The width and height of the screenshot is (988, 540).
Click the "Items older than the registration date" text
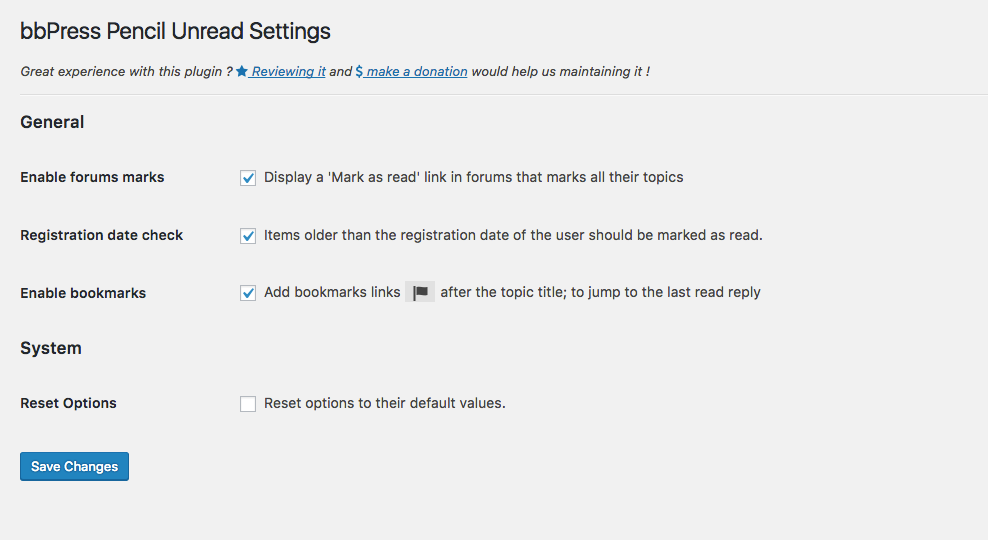[513, 235]
